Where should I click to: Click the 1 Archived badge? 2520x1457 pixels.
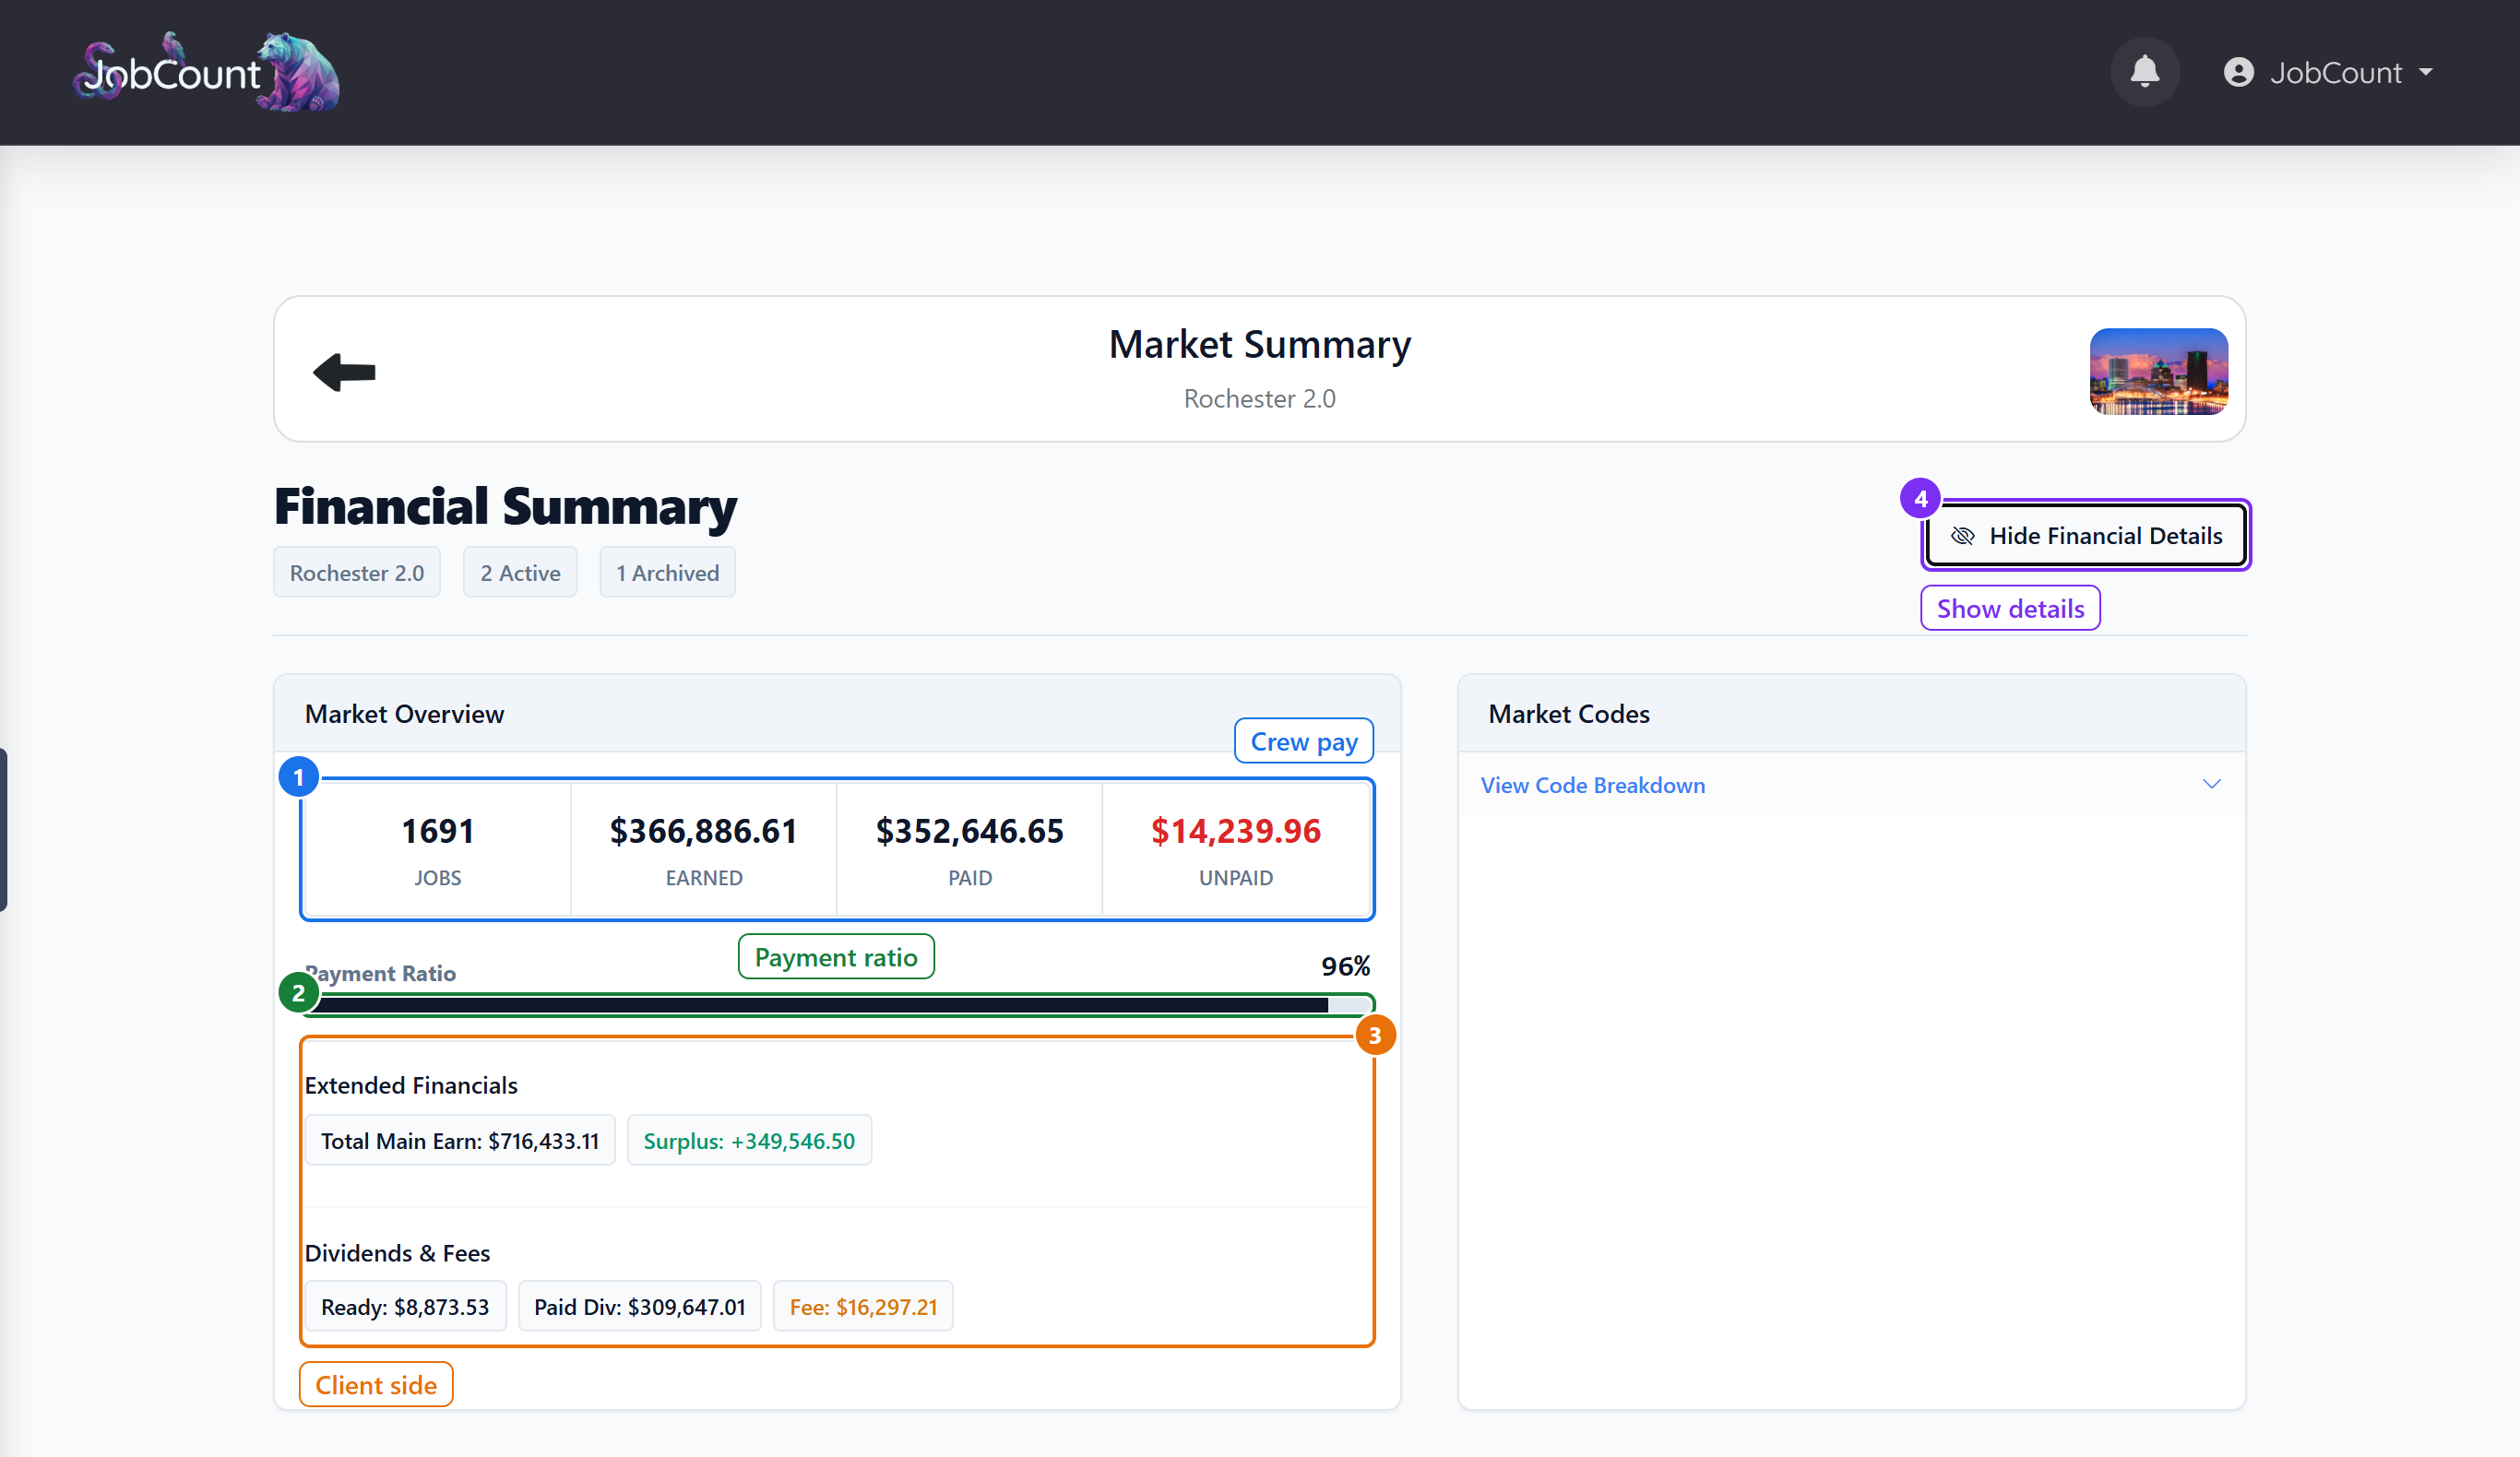pyautogui.click(x=667, y=572)
